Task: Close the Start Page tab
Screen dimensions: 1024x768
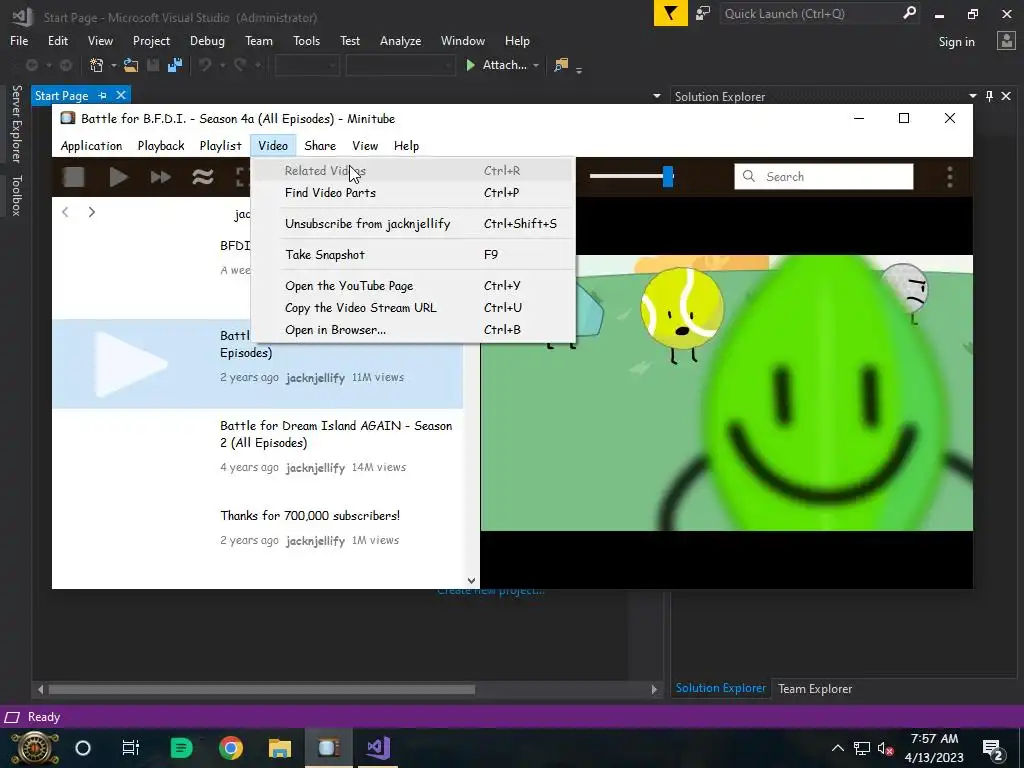Action: pyautogui.click(x=121, y=95)
